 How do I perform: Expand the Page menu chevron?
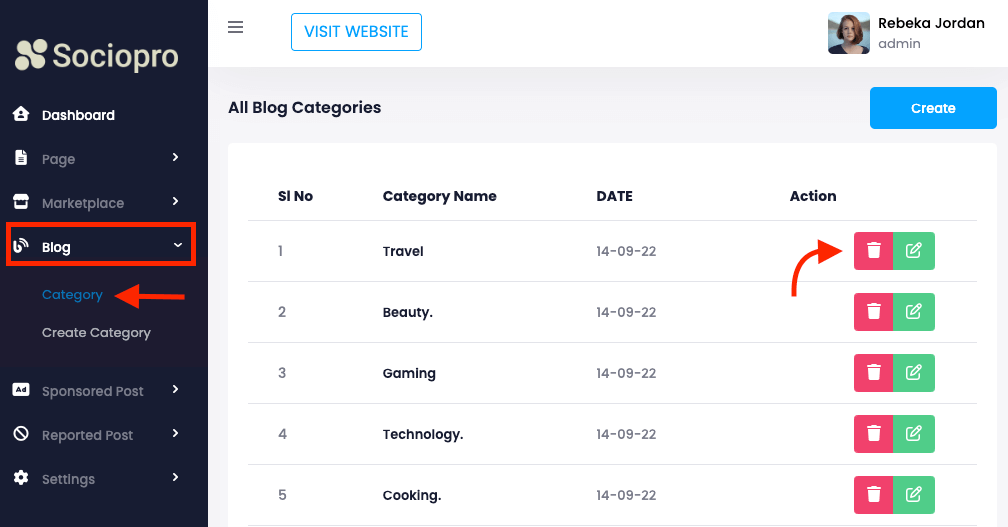click(x=176, y=158)
